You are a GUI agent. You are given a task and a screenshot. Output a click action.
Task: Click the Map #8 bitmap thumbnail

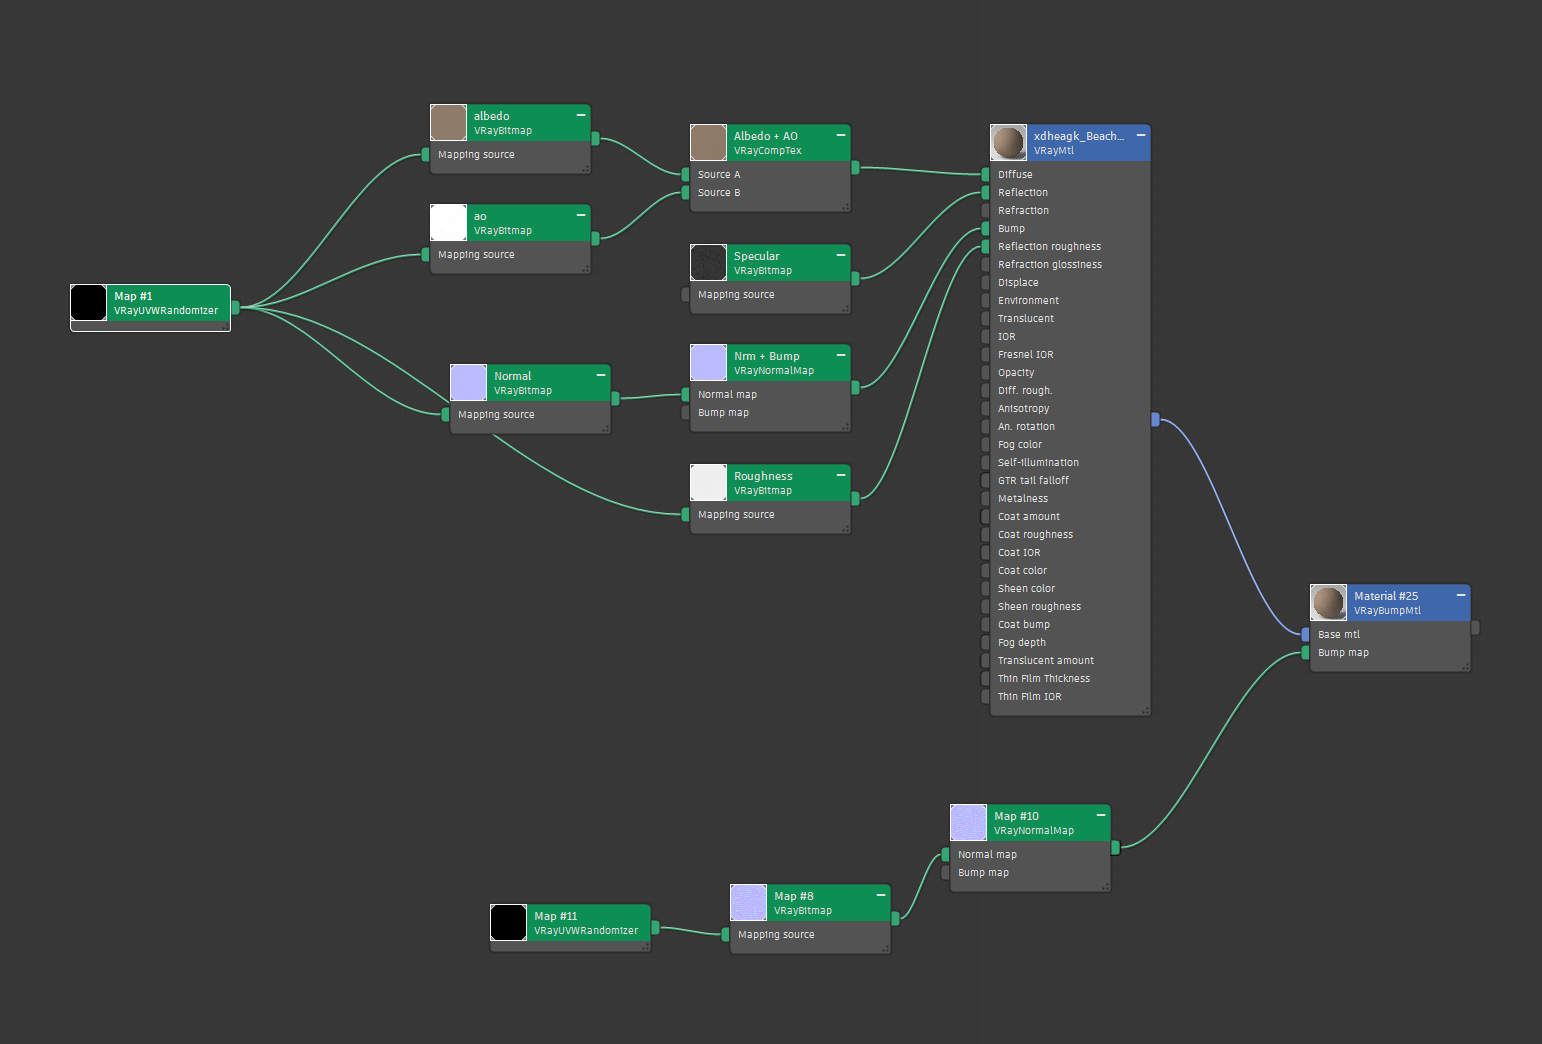point(748,903)
